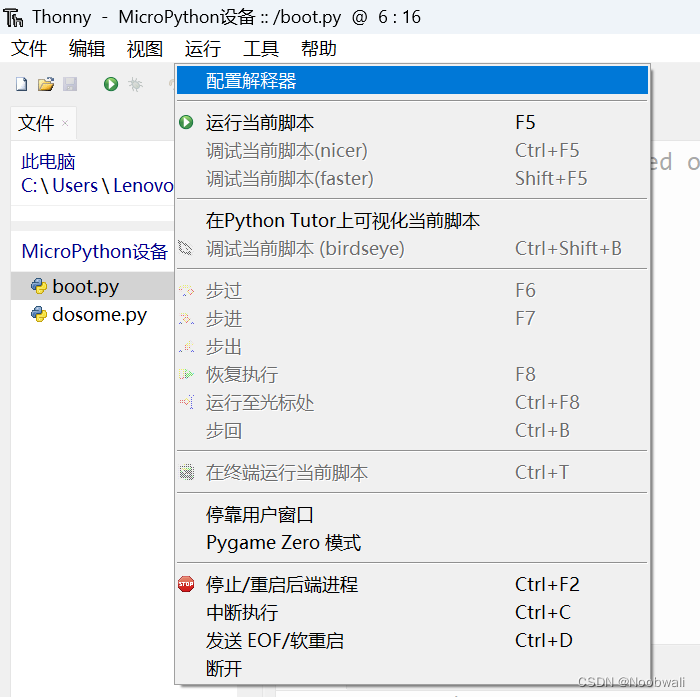Click the Thonny app icon in title bar
The width and height of the screenshot is (700, 697).
pyautogui.click(x=13, y=17)
